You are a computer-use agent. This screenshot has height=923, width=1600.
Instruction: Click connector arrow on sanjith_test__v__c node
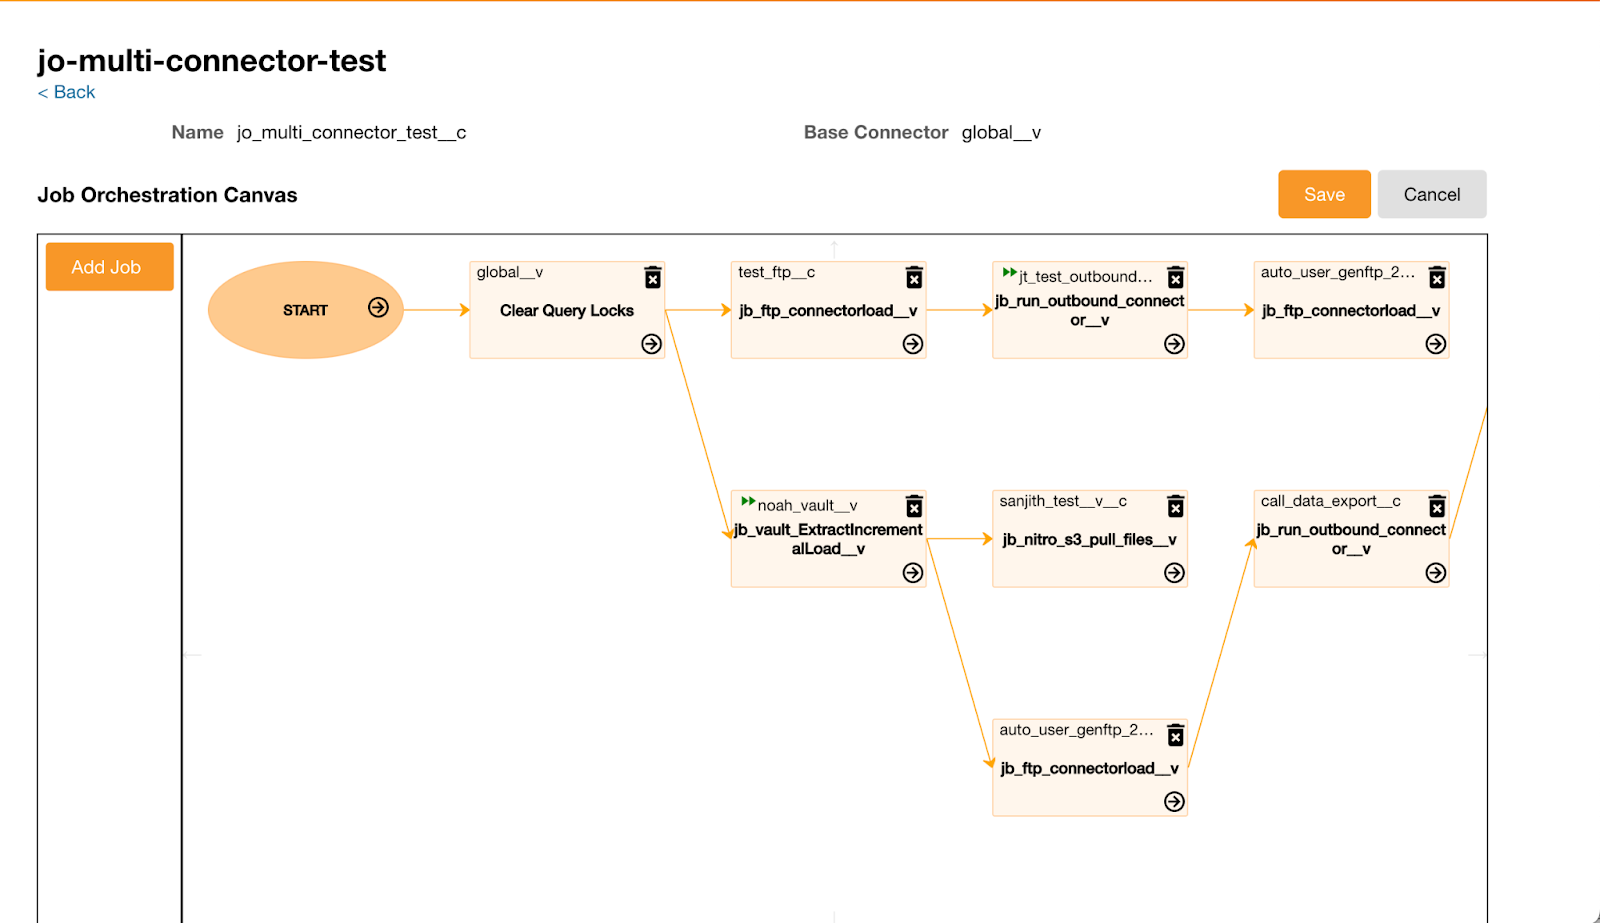click(x=1175, y=573)
